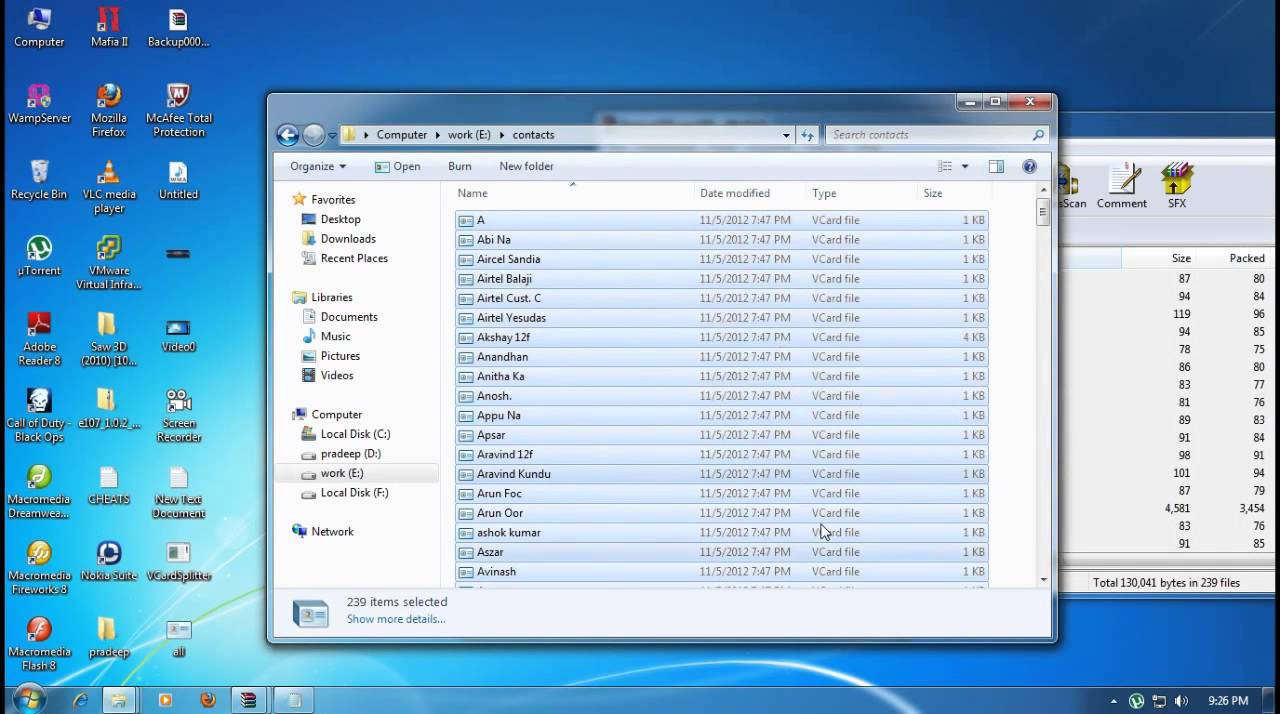Screen dimensions: 1280x714
Task: Launch the Adobe Reader 8 desktop icon
Action: pos(39,339)
